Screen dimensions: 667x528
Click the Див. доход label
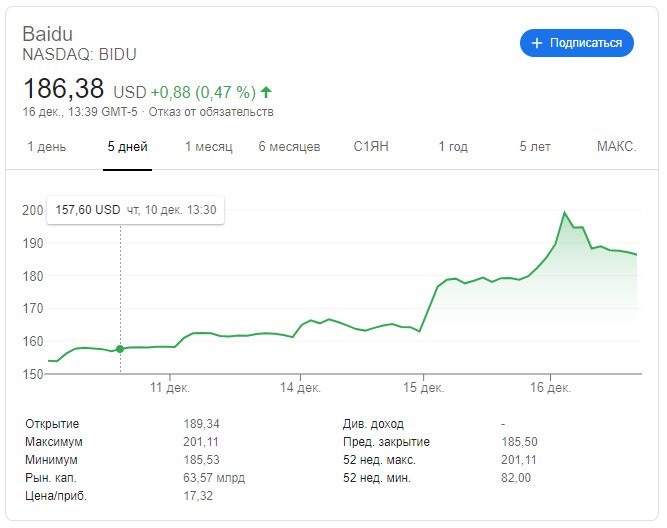click(373, 424)
